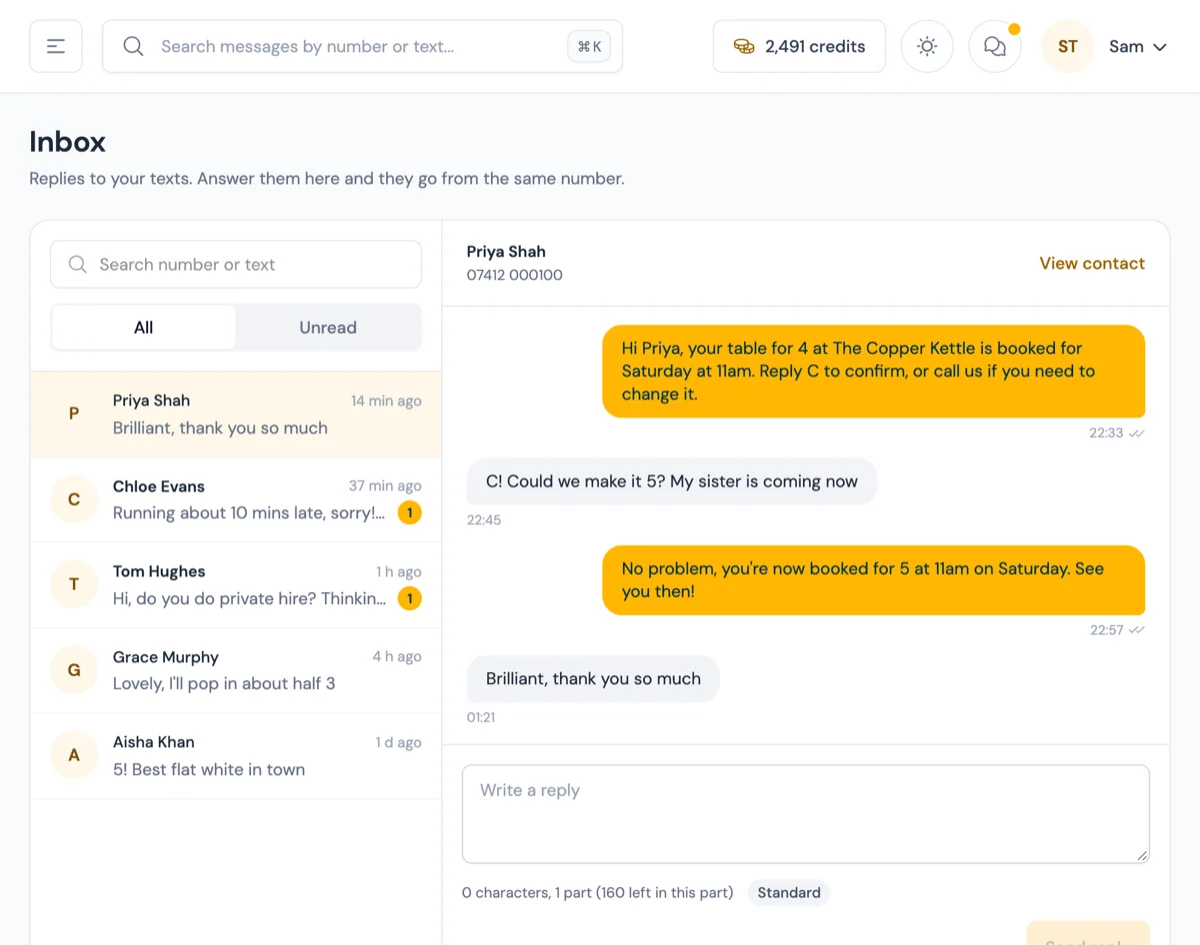Click the ⌘K shortcut badge
The width and height of the screenshot is (1200, 945).
[589, 46]
